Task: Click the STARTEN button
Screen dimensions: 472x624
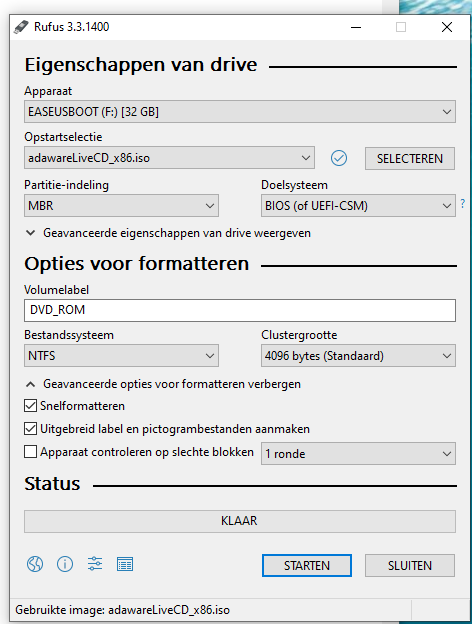Action: point(307,566)
